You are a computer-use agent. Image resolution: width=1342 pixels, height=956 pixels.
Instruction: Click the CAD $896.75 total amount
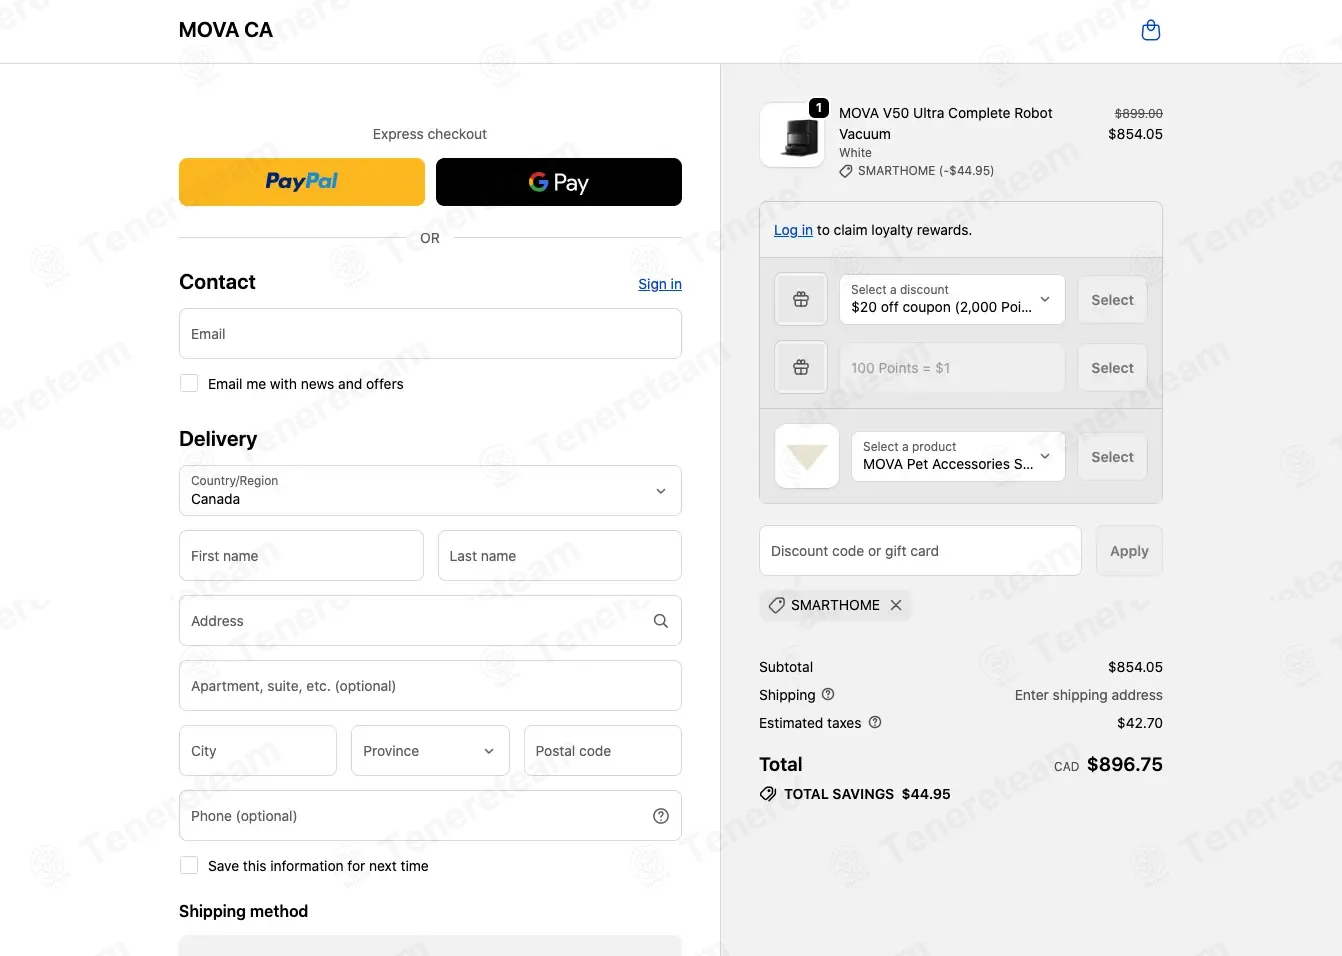pos(1108,765)
